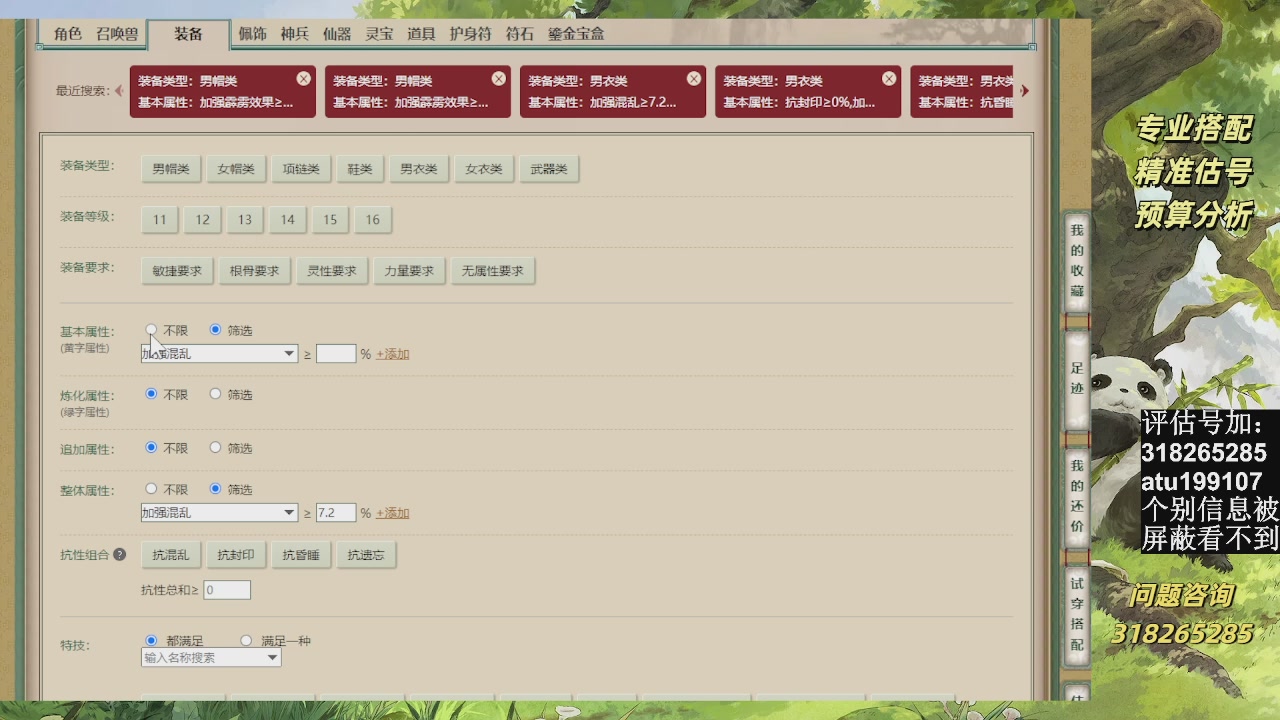Switch to the 灵宝 tab

(x=379, y=34)
